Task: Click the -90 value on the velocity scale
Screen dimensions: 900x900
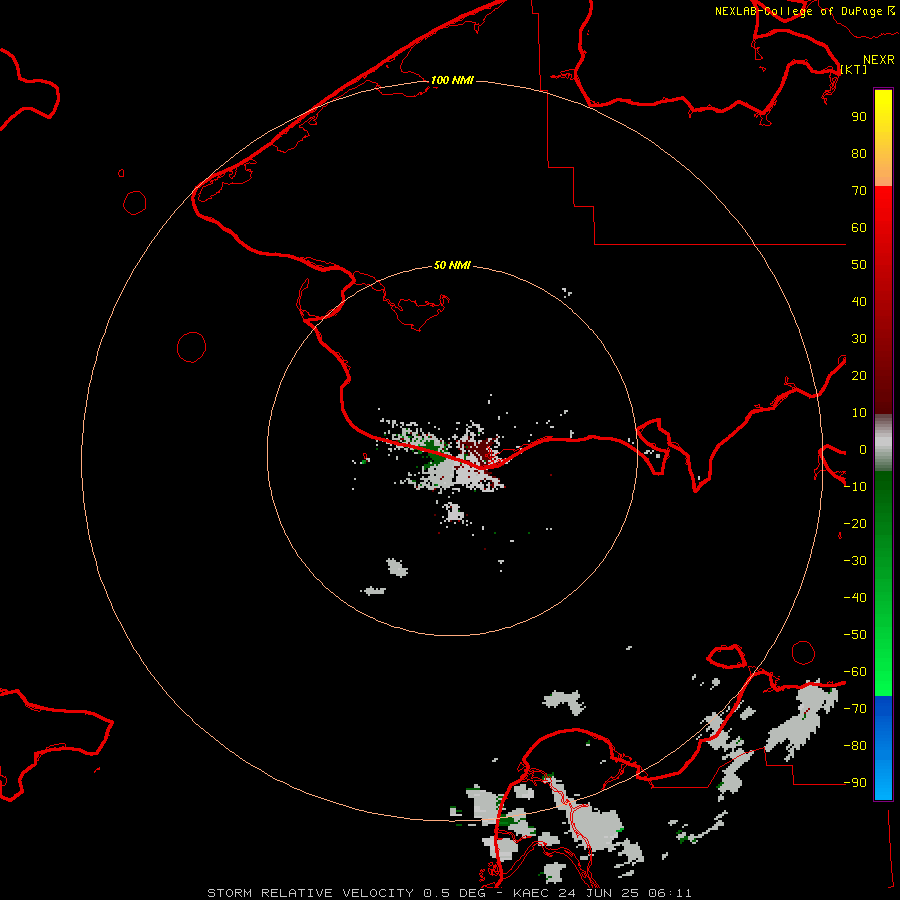Action: tap(855, 783)
